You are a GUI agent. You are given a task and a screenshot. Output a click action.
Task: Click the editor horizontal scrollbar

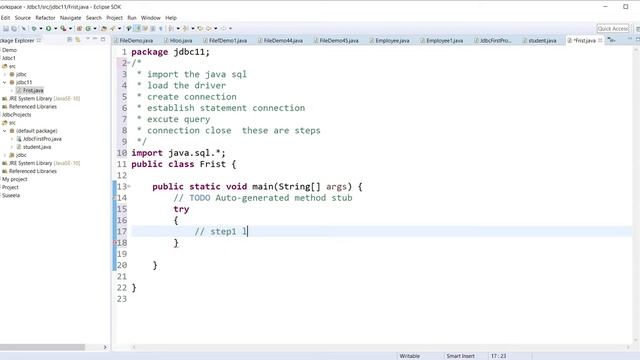pyautogui.click(x=380, y=347)
